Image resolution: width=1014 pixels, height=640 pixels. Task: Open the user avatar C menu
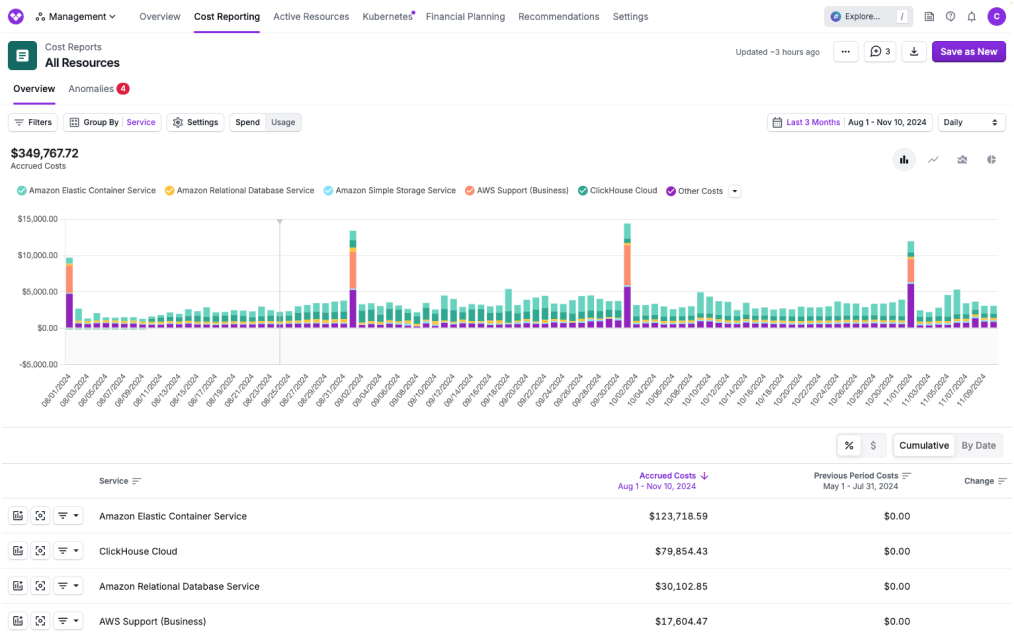[997, 17]
